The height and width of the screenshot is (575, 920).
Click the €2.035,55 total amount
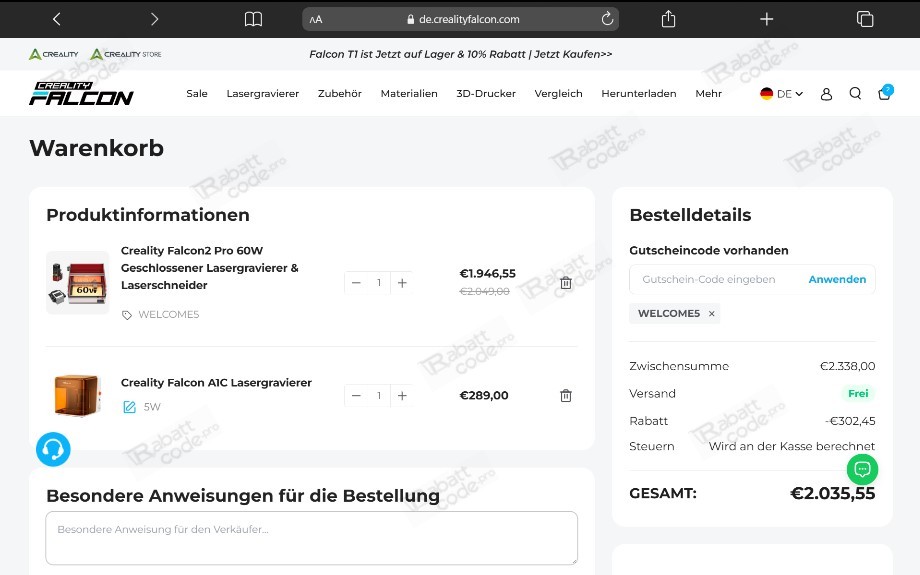click(833, 493)
